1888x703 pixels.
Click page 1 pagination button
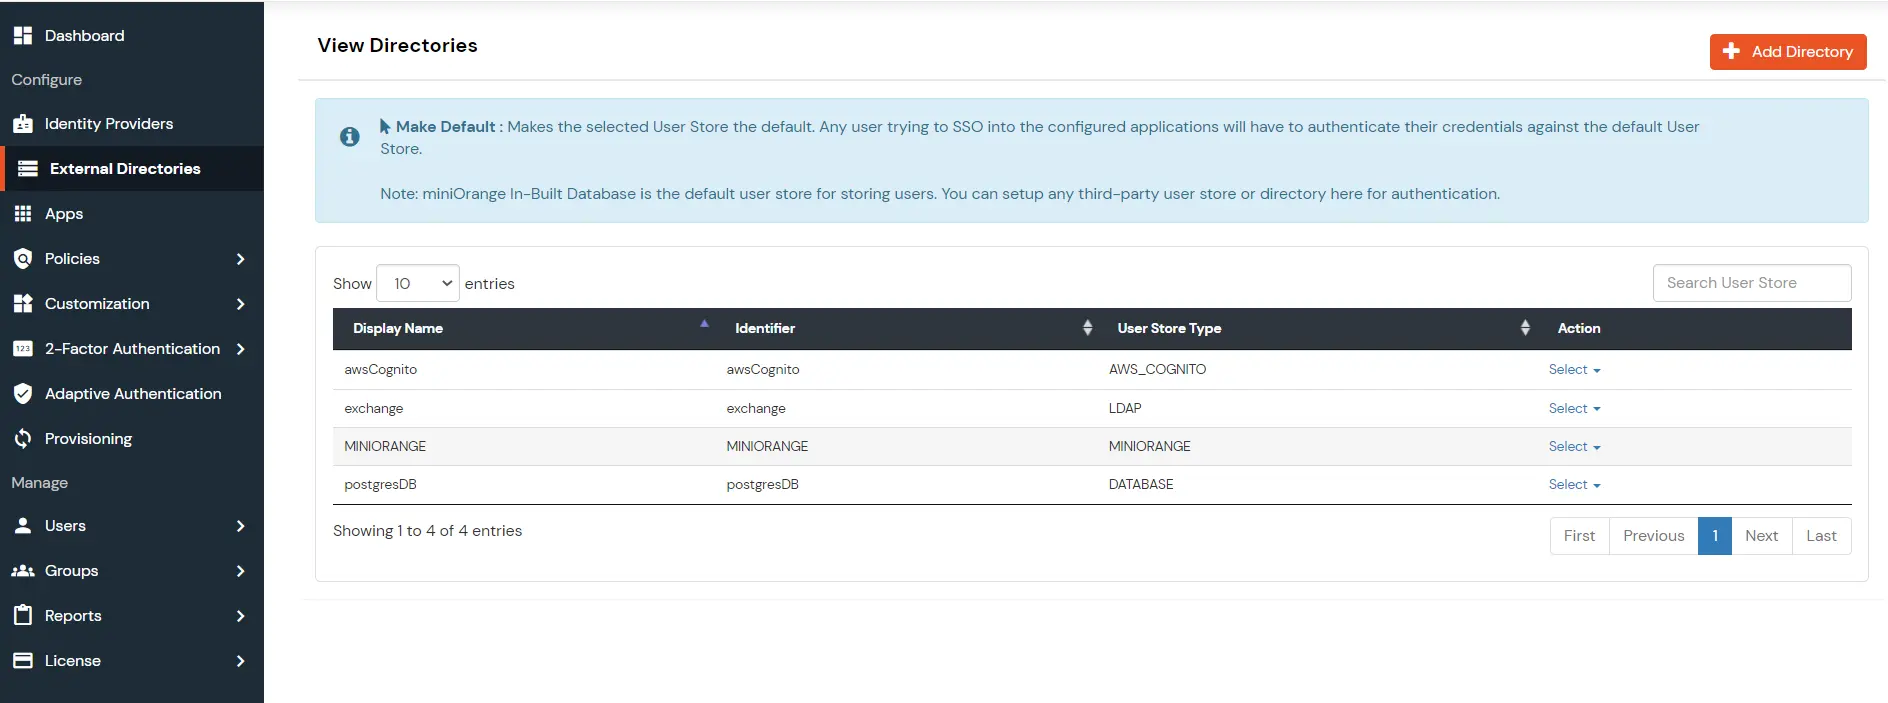click(1715, 536)
